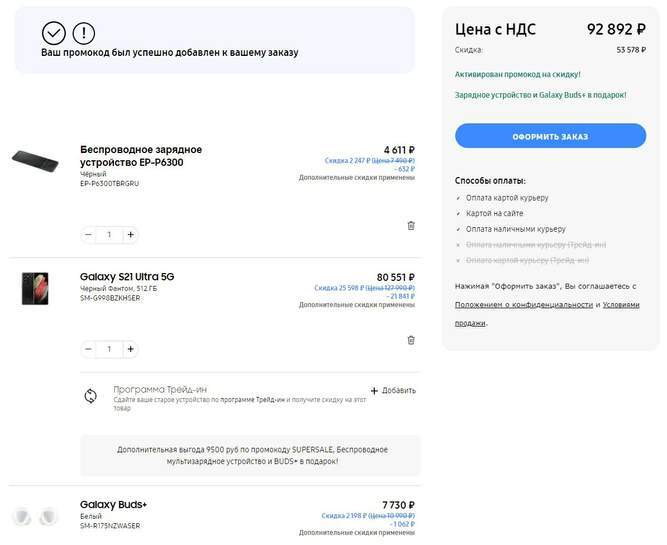Click the Galaxy Buds+ earbuds thumbnail
Screen dimensions: 667x545
[x=35, y=516]
